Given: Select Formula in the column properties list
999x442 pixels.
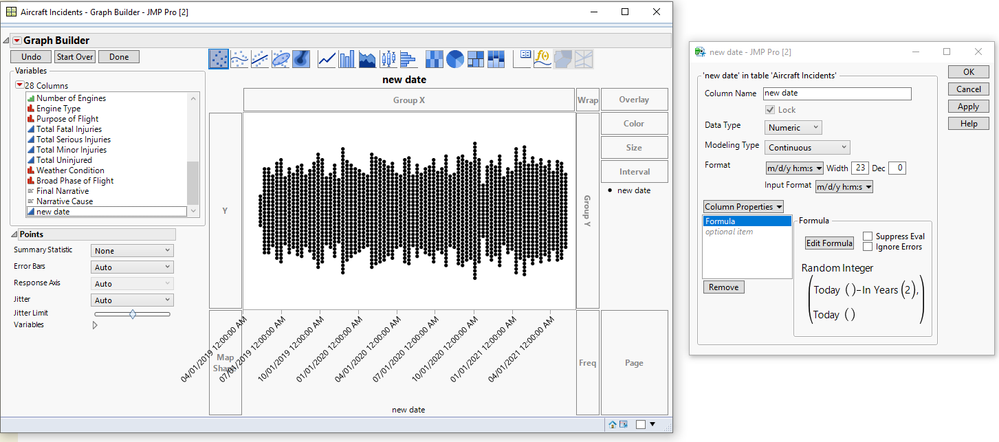Looking at the screenshot, I should pyautogui.click(x=721, y=221).
